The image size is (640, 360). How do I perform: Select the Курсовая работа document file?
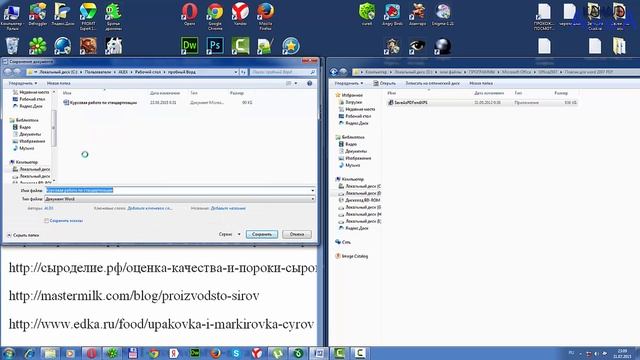pyautogui.click(x=100, y=102)
